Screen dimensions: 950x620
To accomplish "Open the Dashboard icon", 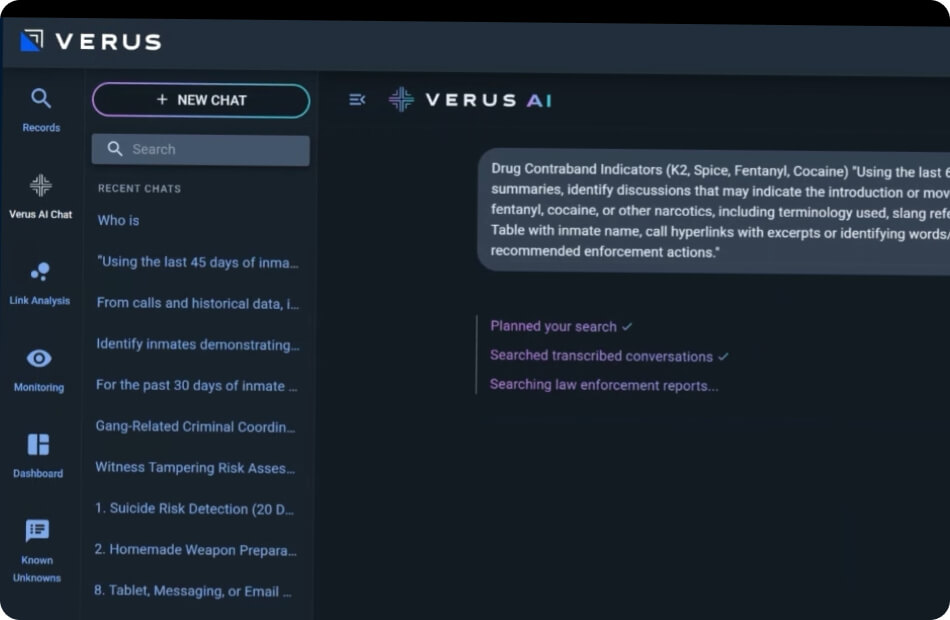I will point(38,444).
